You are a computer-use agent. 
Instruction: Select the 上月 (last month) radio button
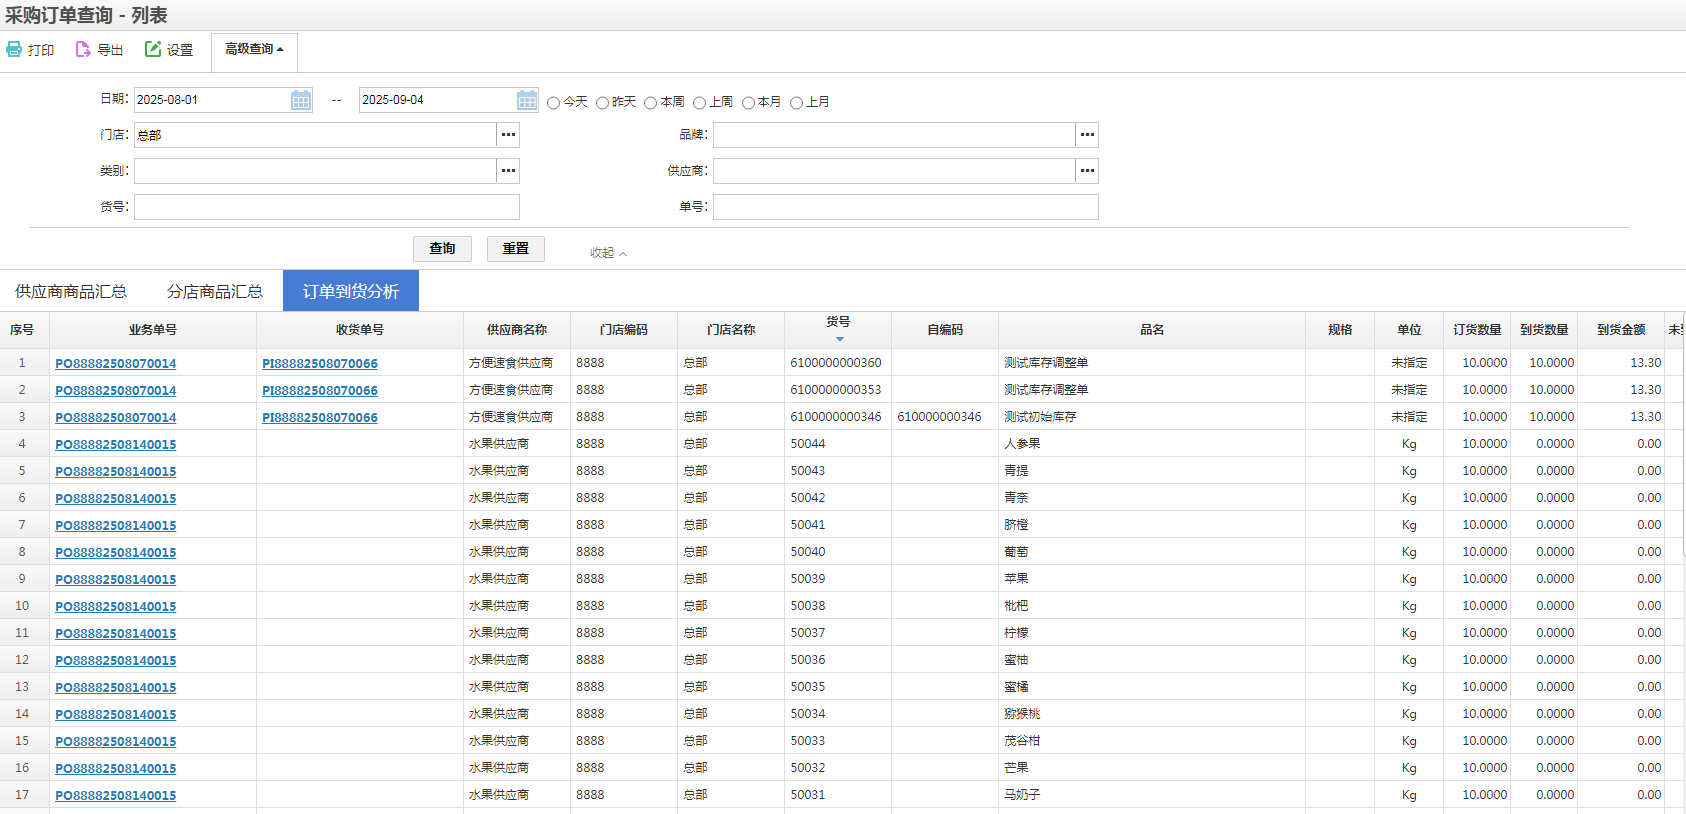(796, 103)
